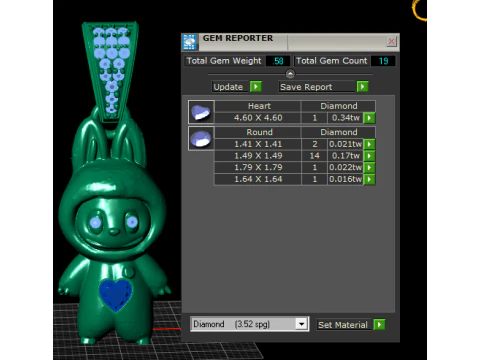Click the '4.60 X 4.60' size cell
480x360 pixels.
tap(258, 118)
